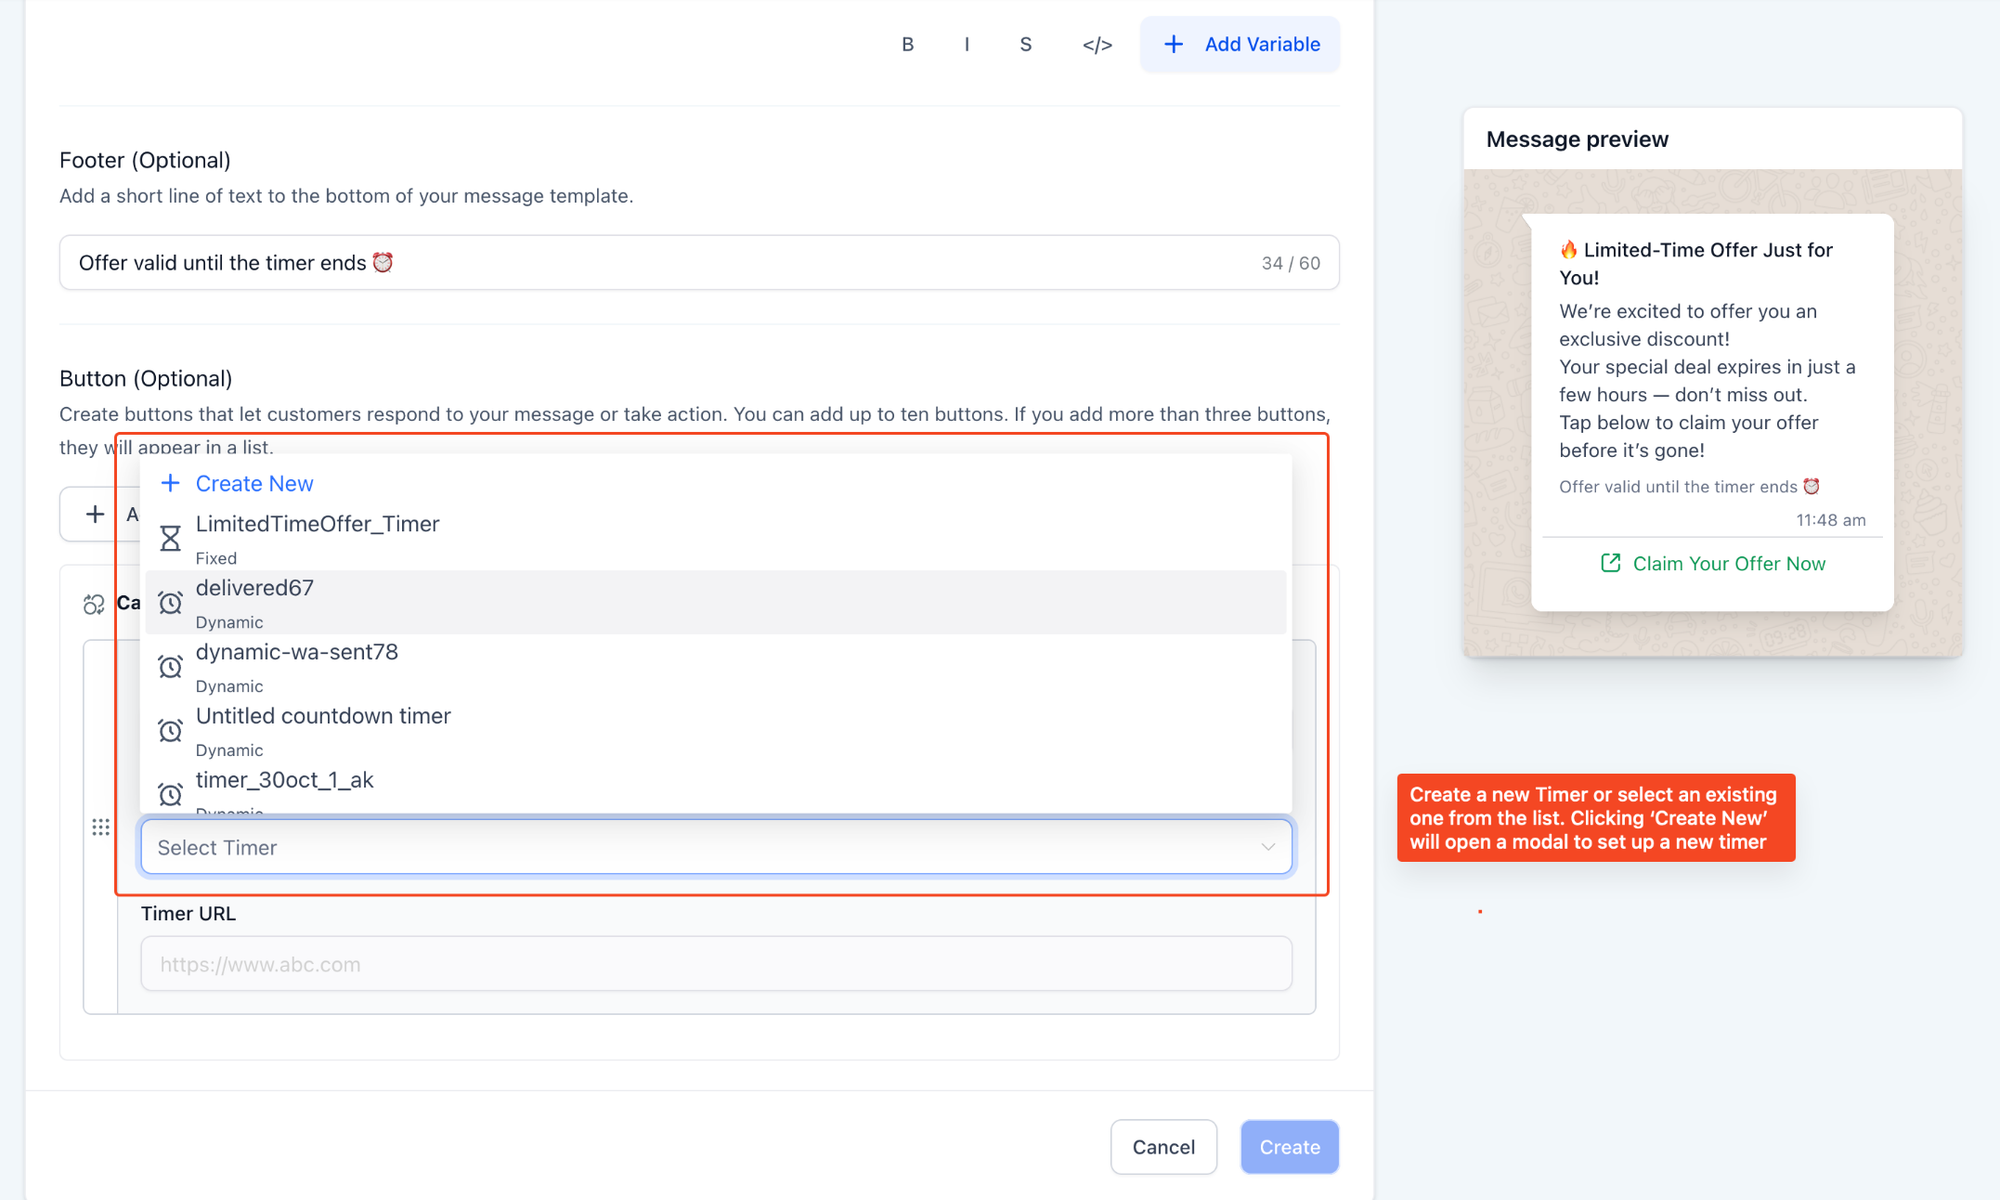The height and width of the screenshot is (1200, 2000).
Task: Click the blue Create button
Action: coord(1289,1147)
